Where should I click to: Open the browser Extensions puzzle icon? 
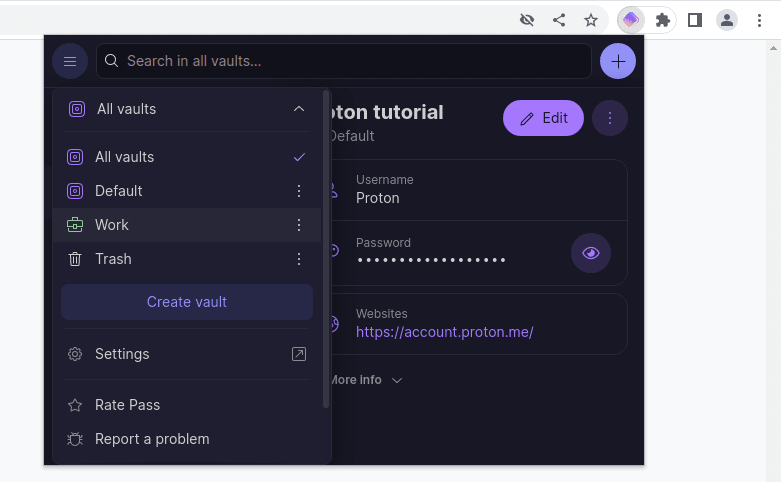[662, 20]
